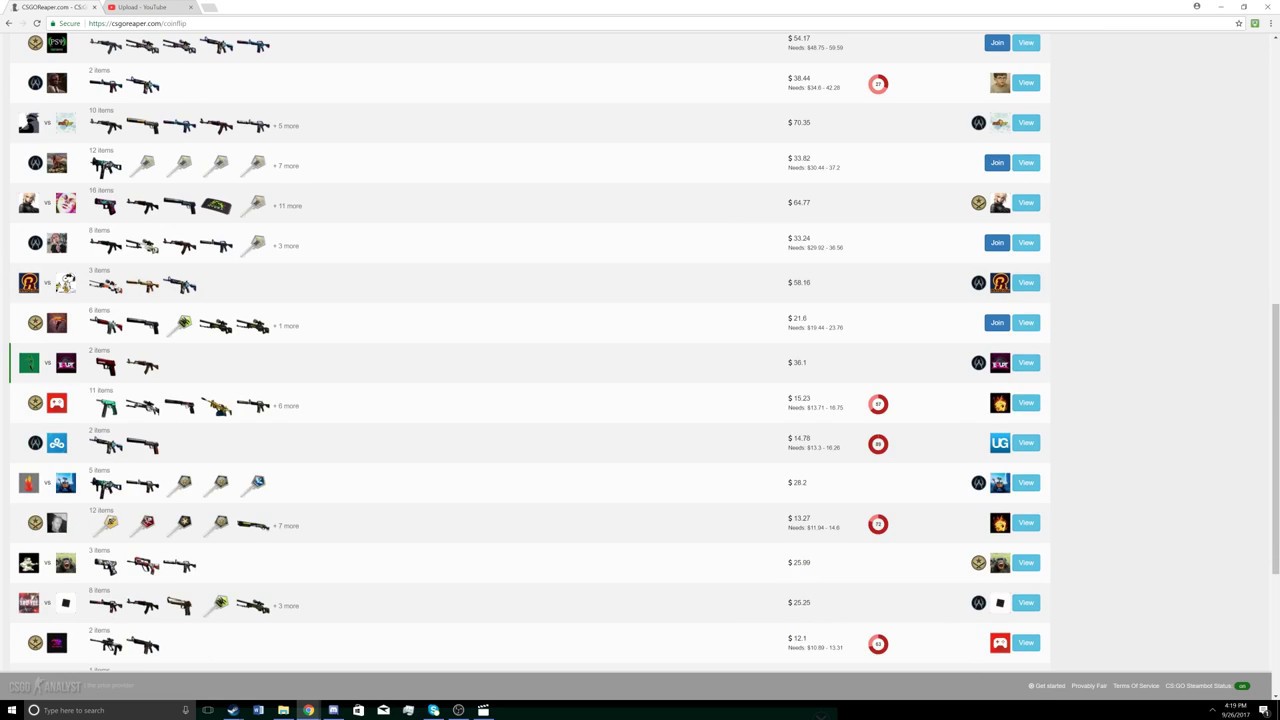Close the CSGOReaper.com tab
1280x720 pixels.
[93, 7]
